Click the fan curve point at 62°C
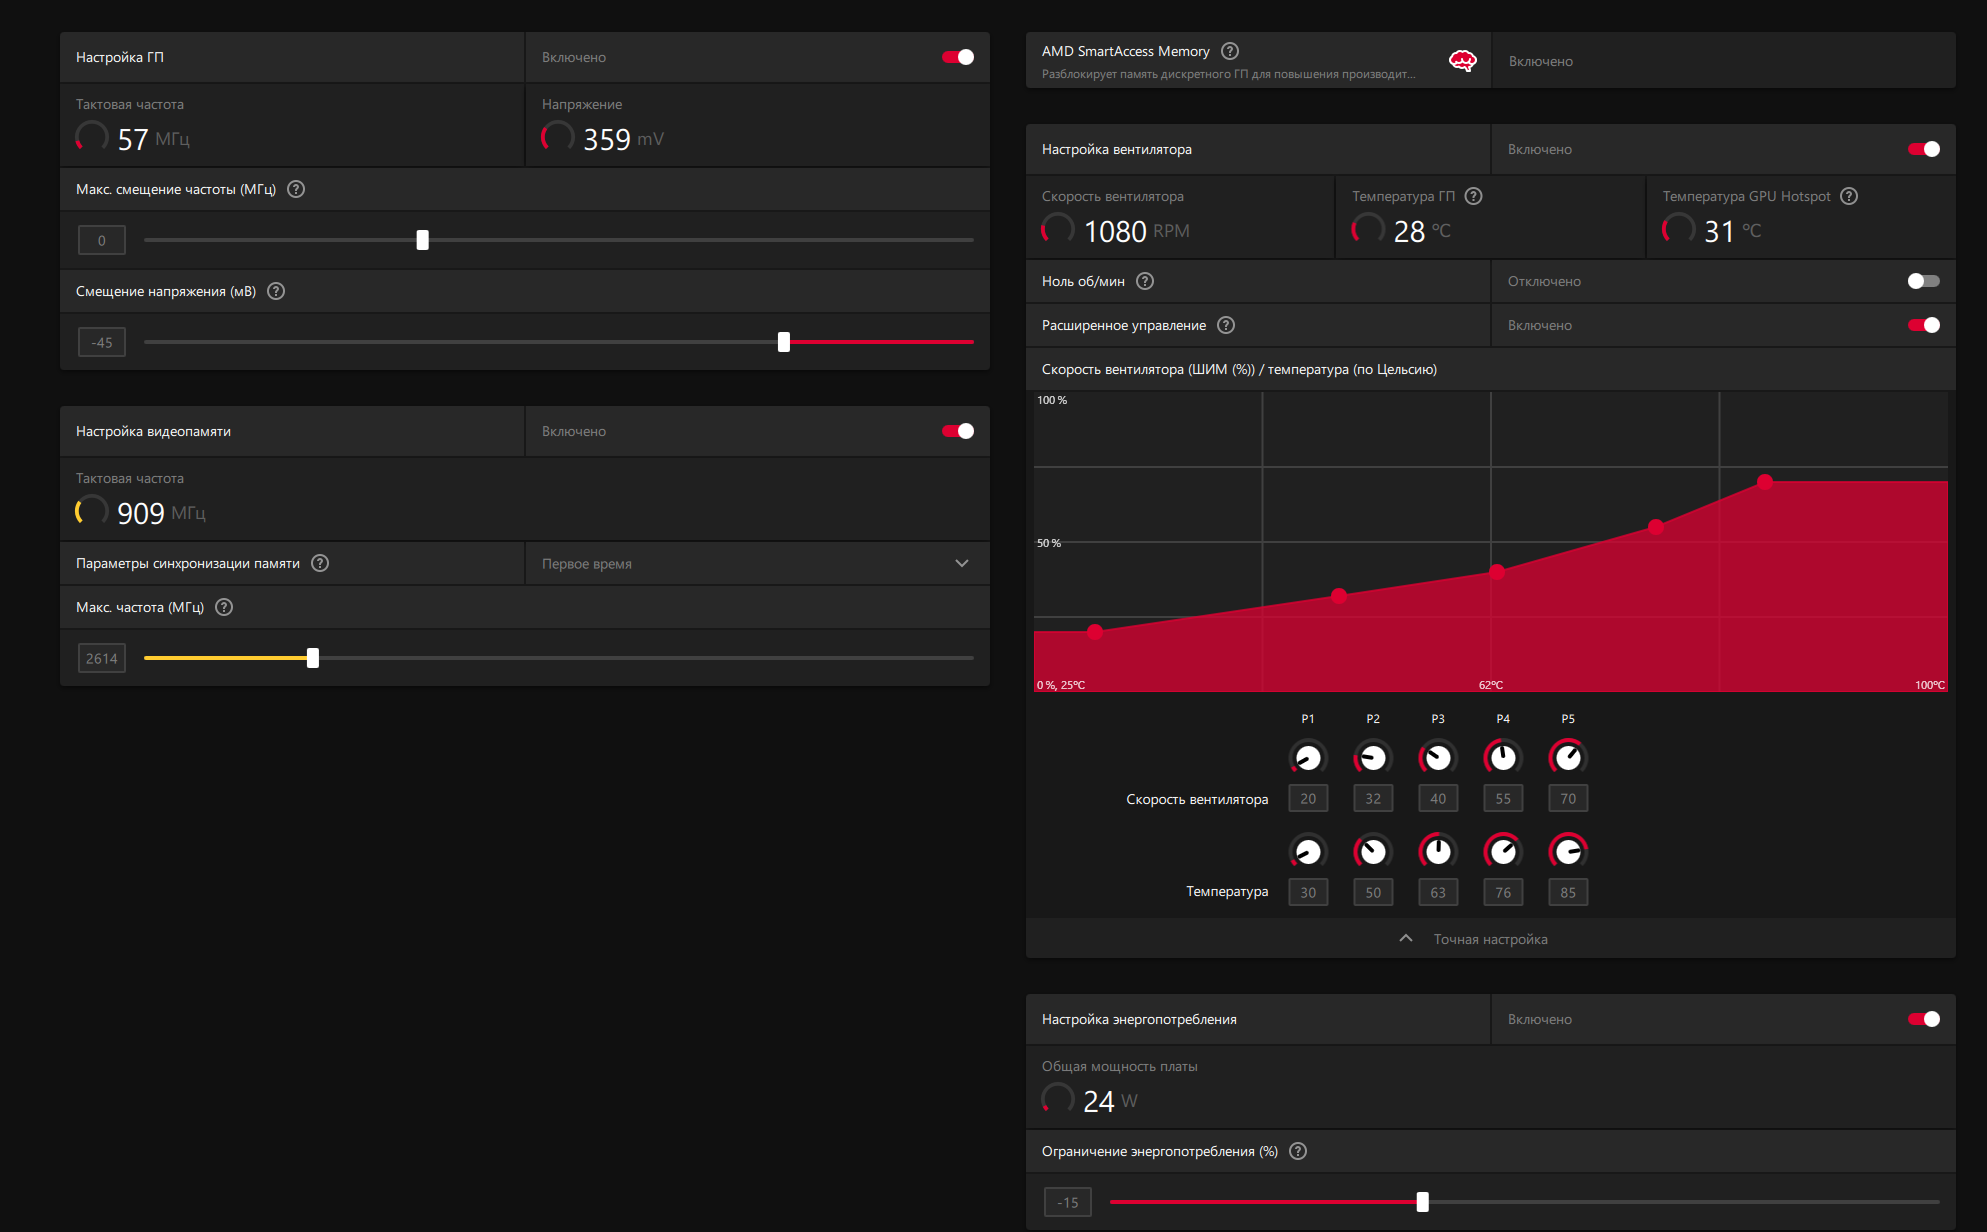This screenshot has height=1232, width=1987. click(1497, 572)
